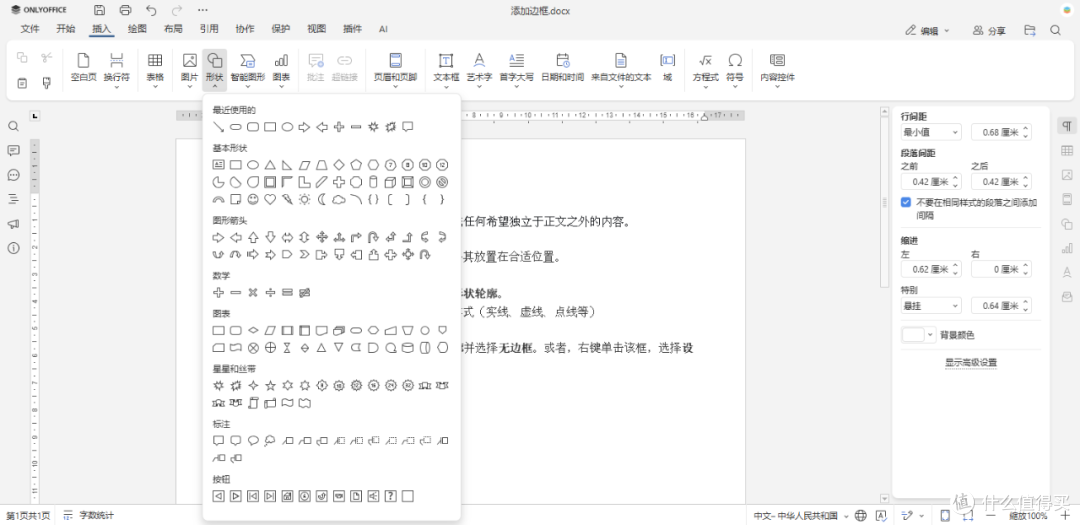Open the comments sidebar icon
The width and height of the screenshot is (1080, 525).
(13, 151)
